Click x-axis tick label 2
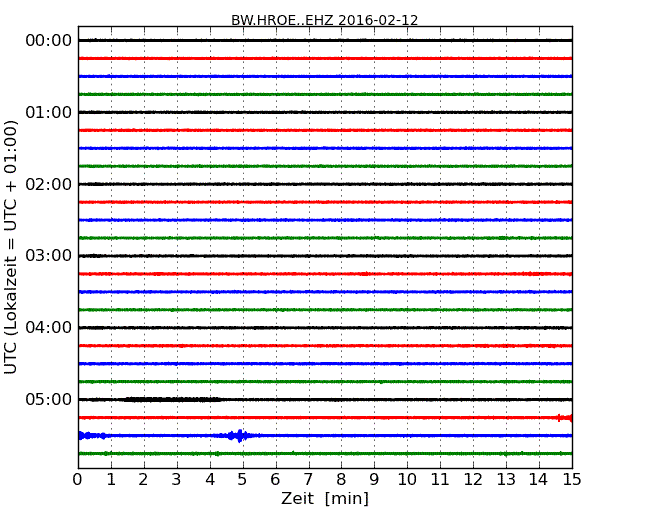This screenshot has height=520, width=650. [x=144, y=479]
